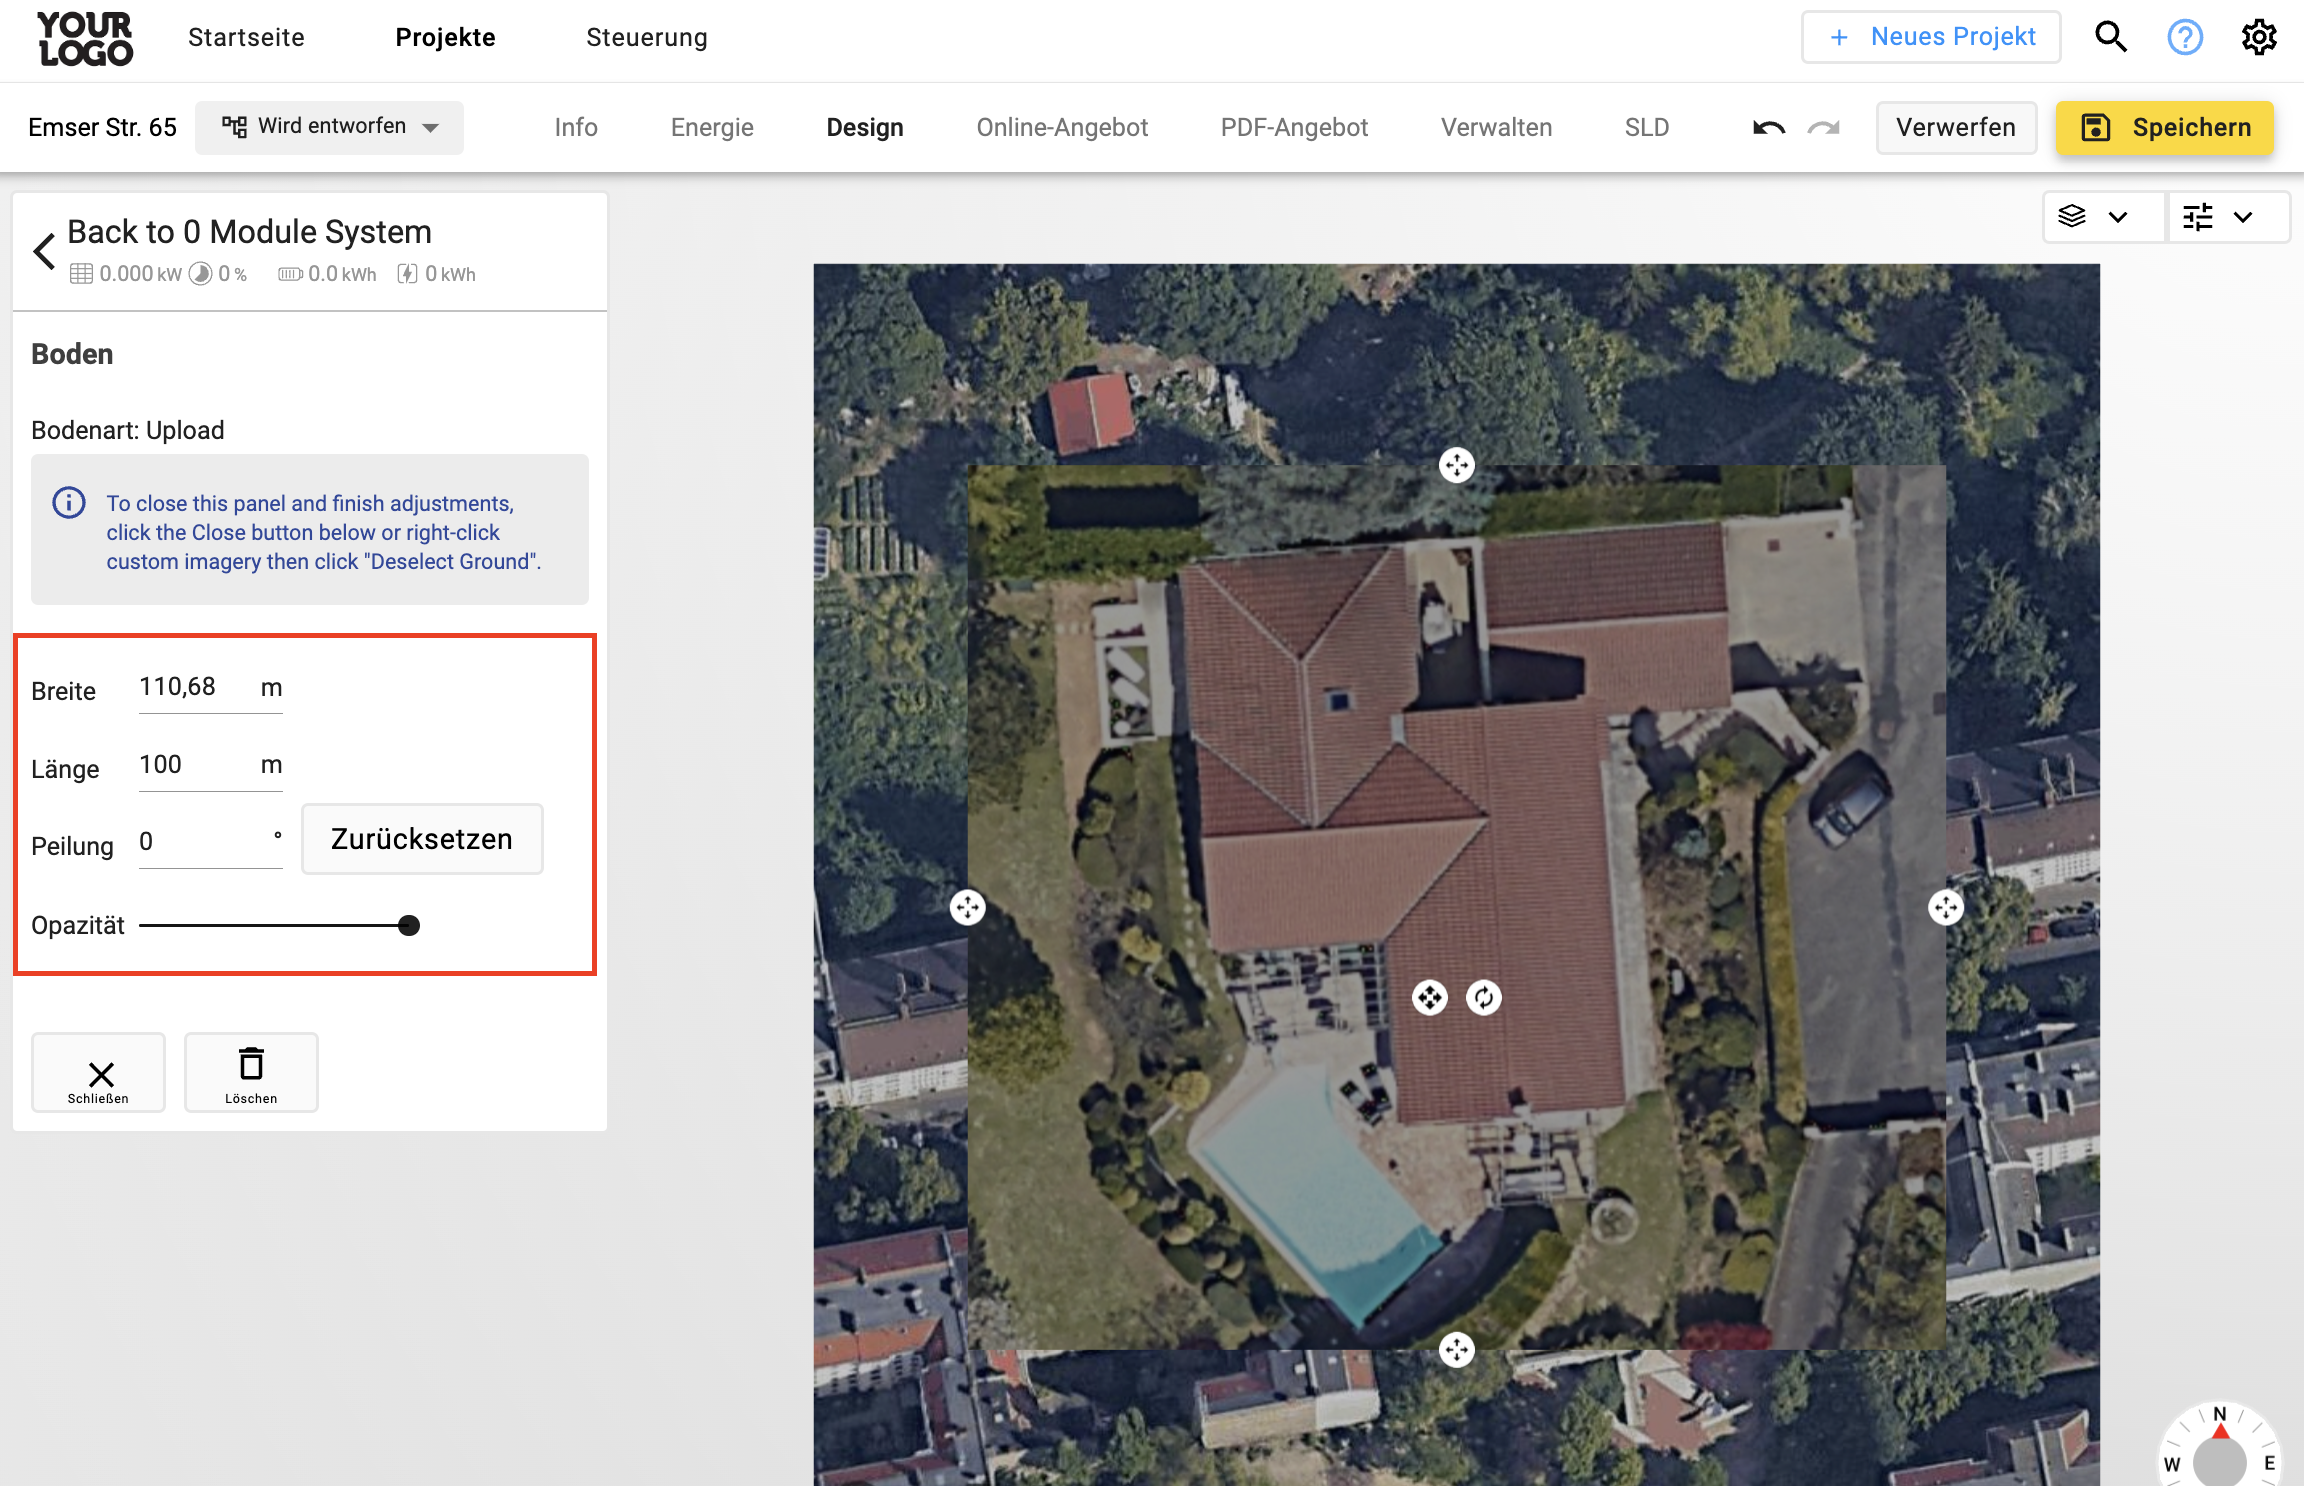
Task: Switch to the Online-Angebot tab
Action: point(1062,128)
